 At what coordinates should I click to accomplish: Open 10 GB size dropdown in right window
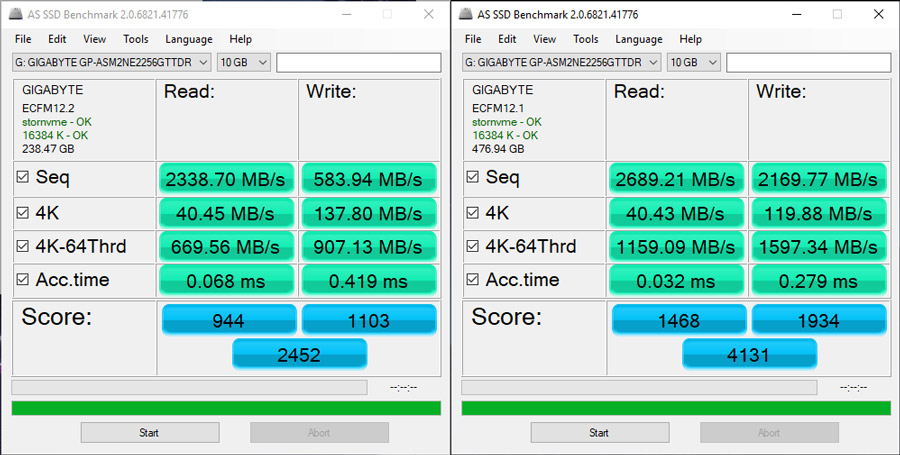point(693,63)
